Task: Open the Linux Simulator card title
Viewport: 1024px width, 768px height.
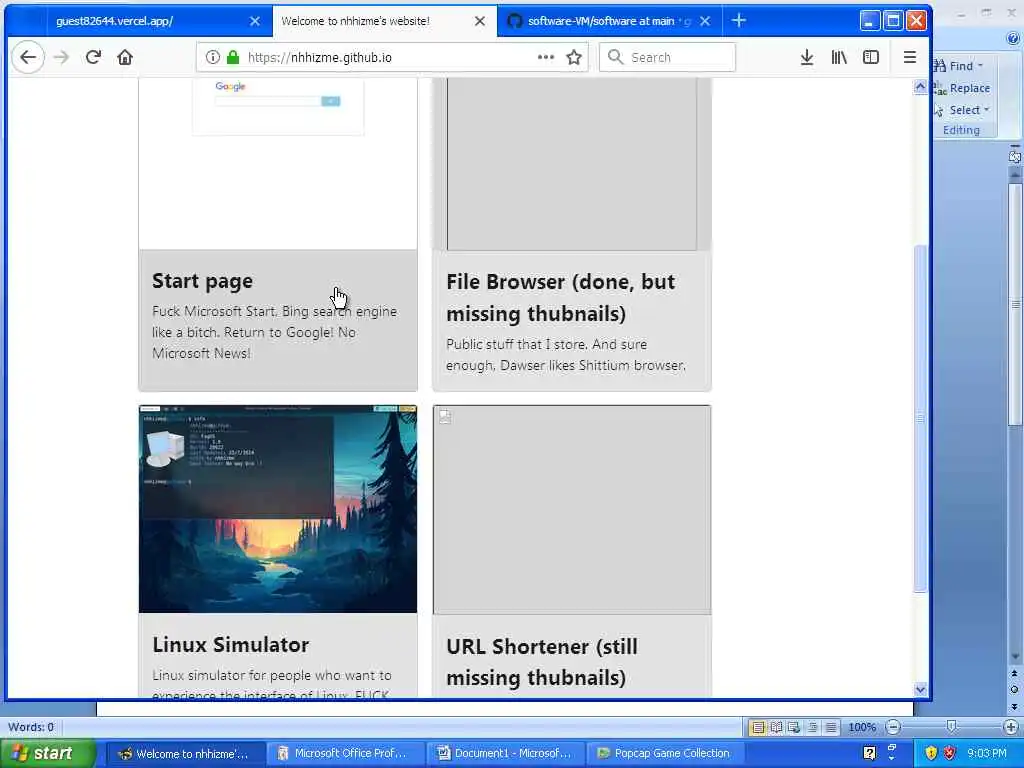Action: click(x=231, y=645)
